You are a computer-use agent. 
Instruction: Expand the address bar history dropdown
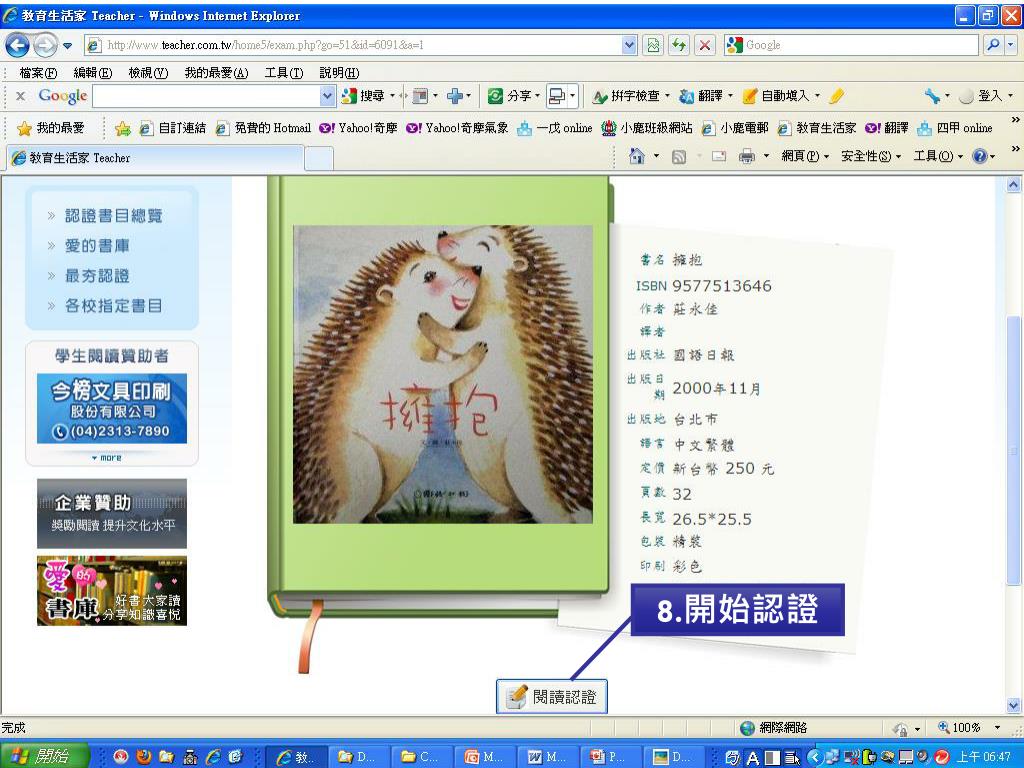point(629,45)
